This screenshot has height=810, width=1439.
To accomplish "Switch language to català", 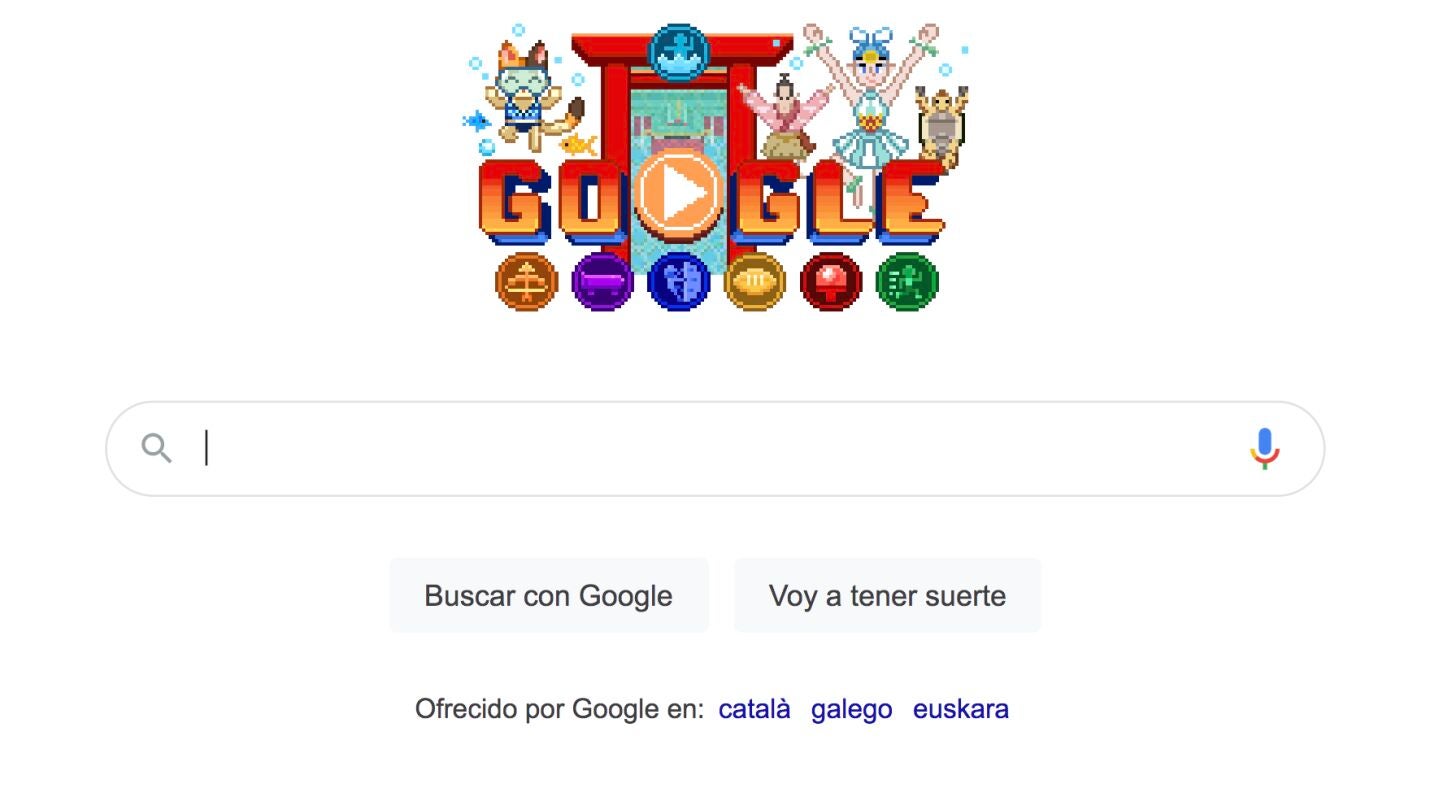I will click(x=754, y=709).
